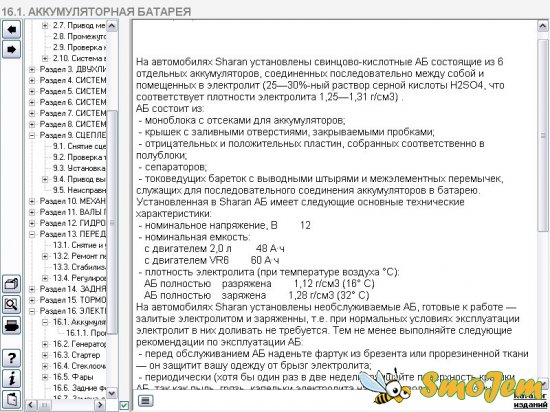Click tree panel scroll-down arrow
Viewport: 550px width, 412px height.
pyautogui.click(x=112, y=393)
